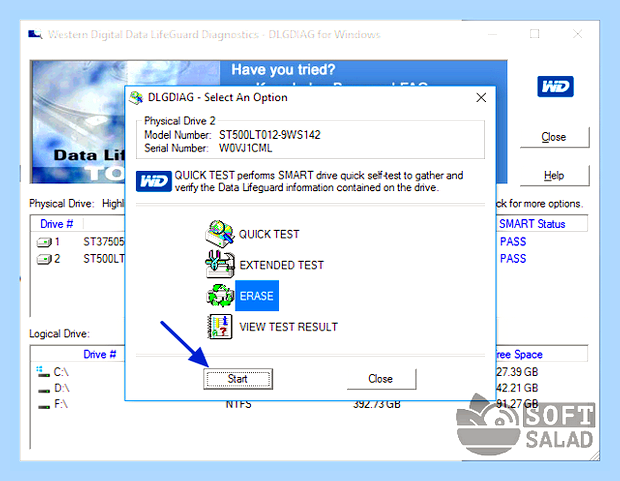
Task: Click the WD logo in the dialog
Action: (153, 181)
